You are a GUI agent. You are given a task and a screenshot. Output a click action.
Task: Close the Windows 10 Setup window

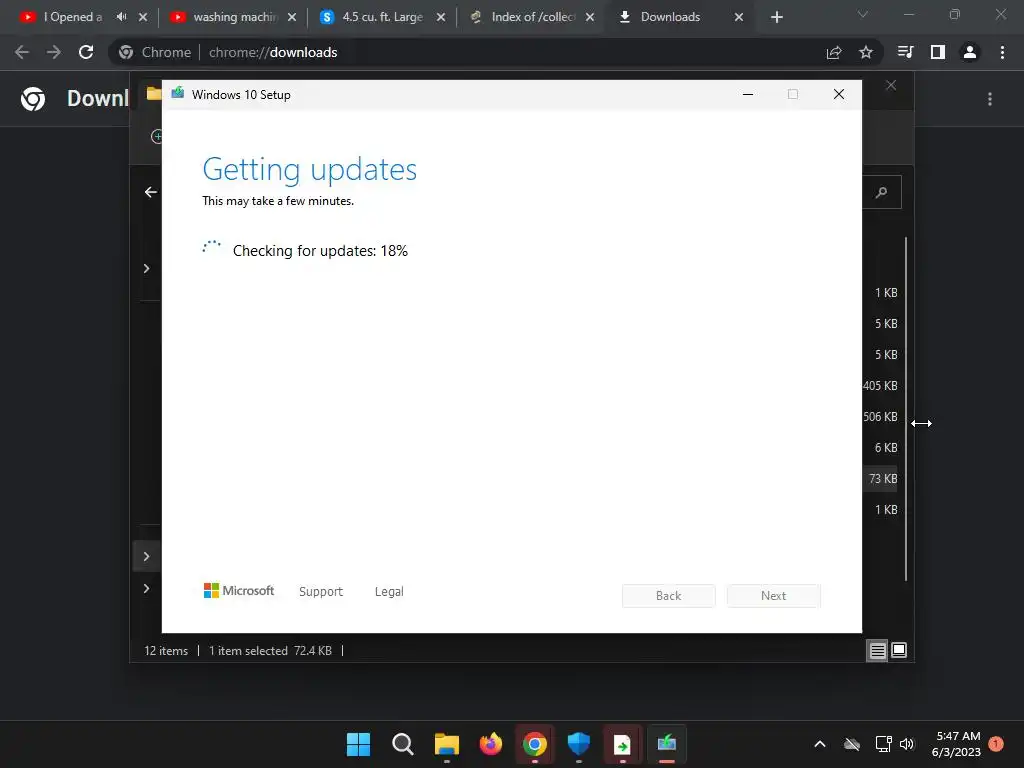(839, 95)
